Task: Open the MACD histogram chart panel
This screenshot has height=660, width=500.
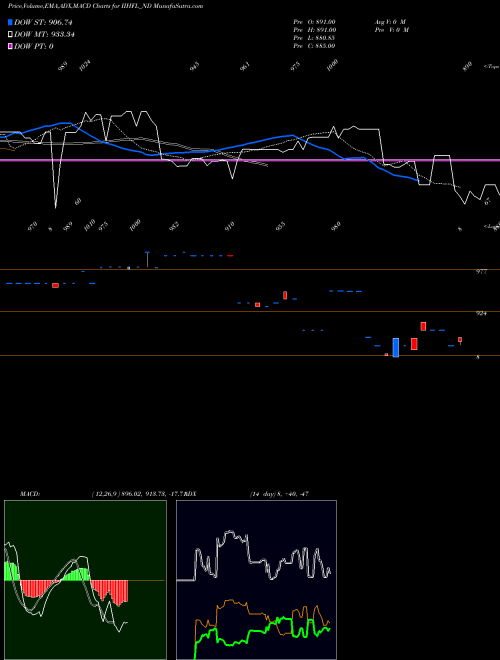Action: (85, 580)
